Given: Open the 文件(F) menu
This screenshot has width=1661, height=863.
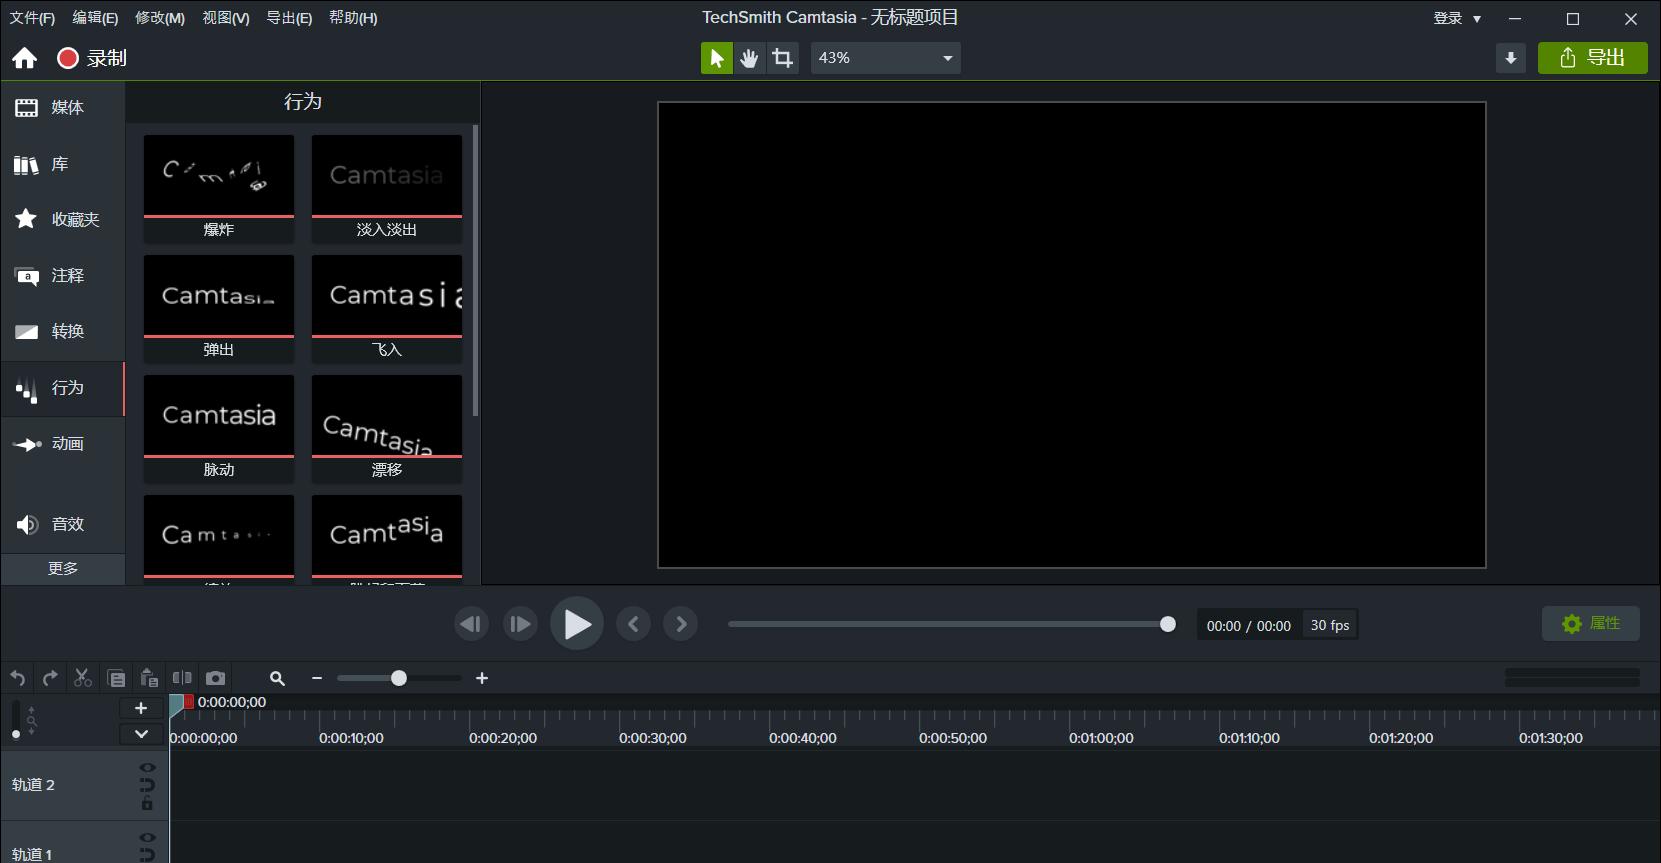Looking at the screenshot, I should point(32,18).
